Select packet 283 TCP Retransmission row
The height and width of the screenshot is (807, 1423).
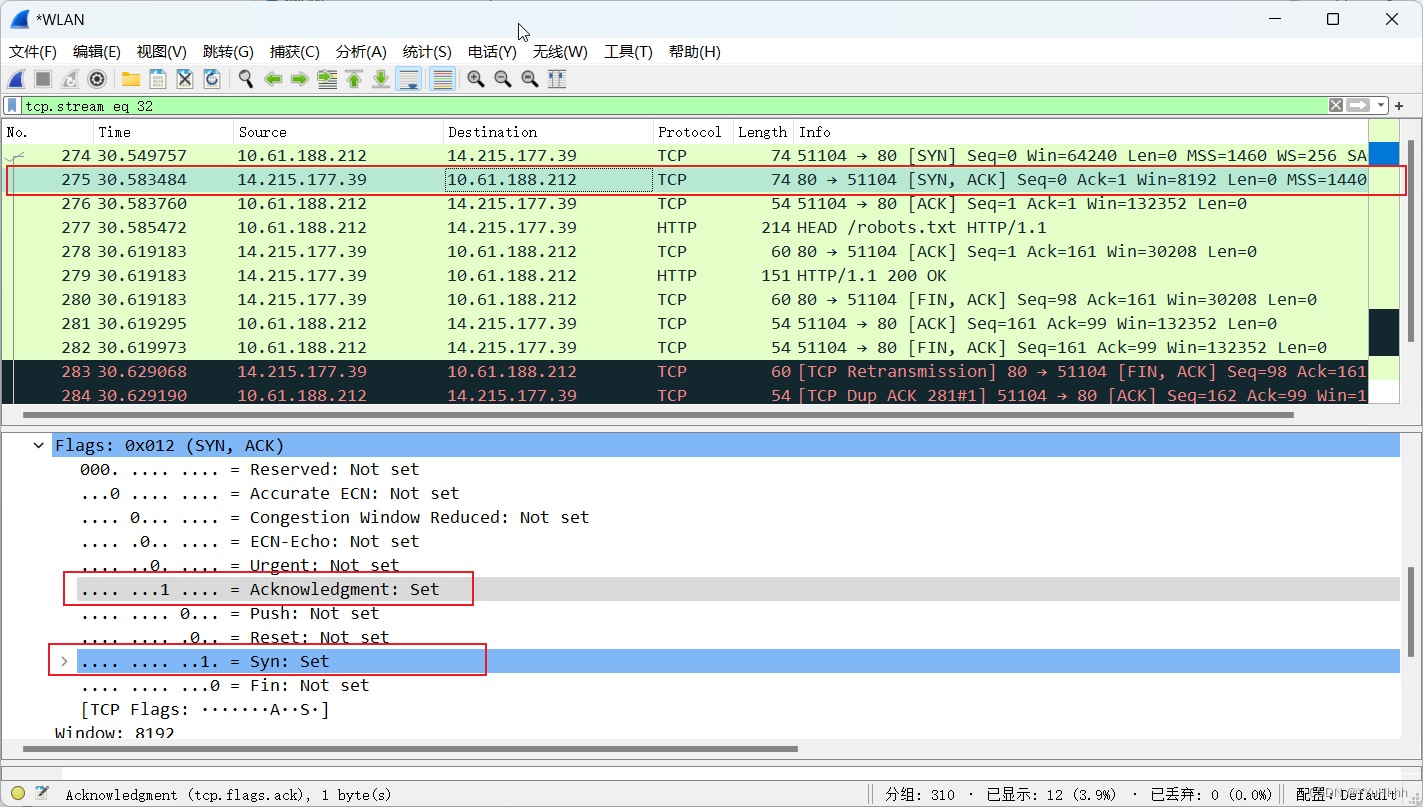click(685, 372)
